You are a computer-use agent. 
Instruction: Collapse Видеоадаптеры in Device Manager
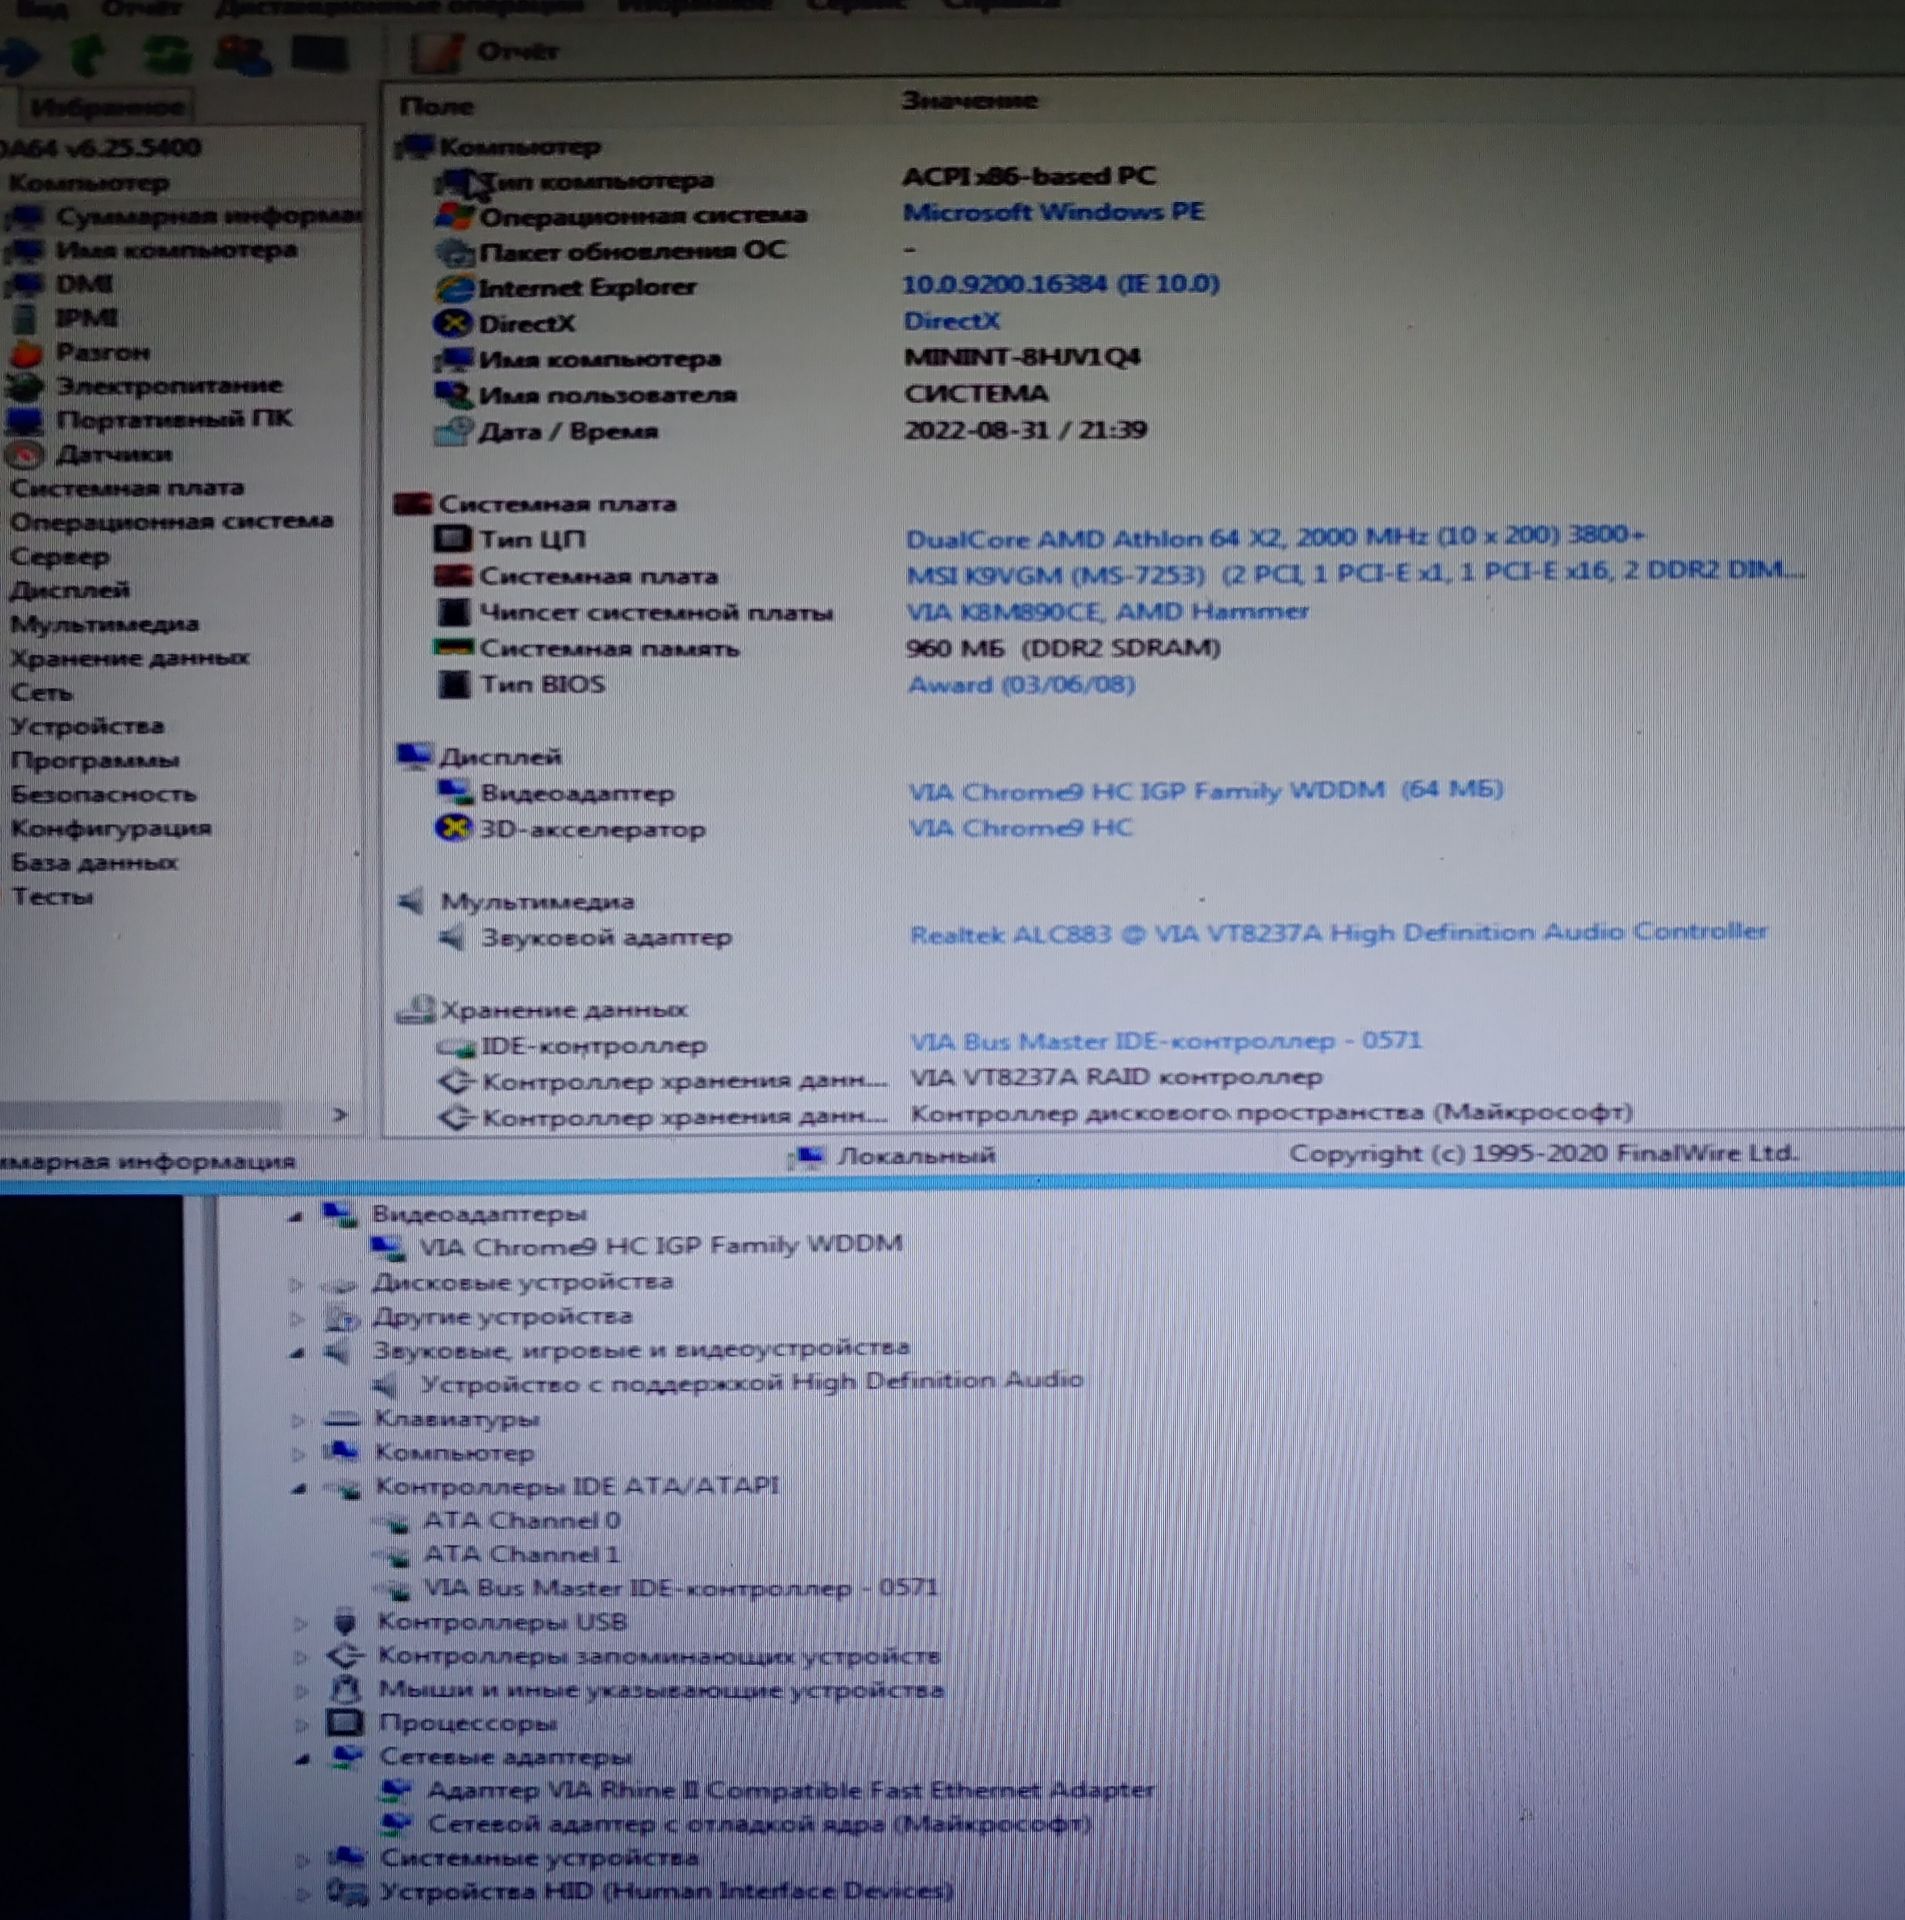point(295,1217)
